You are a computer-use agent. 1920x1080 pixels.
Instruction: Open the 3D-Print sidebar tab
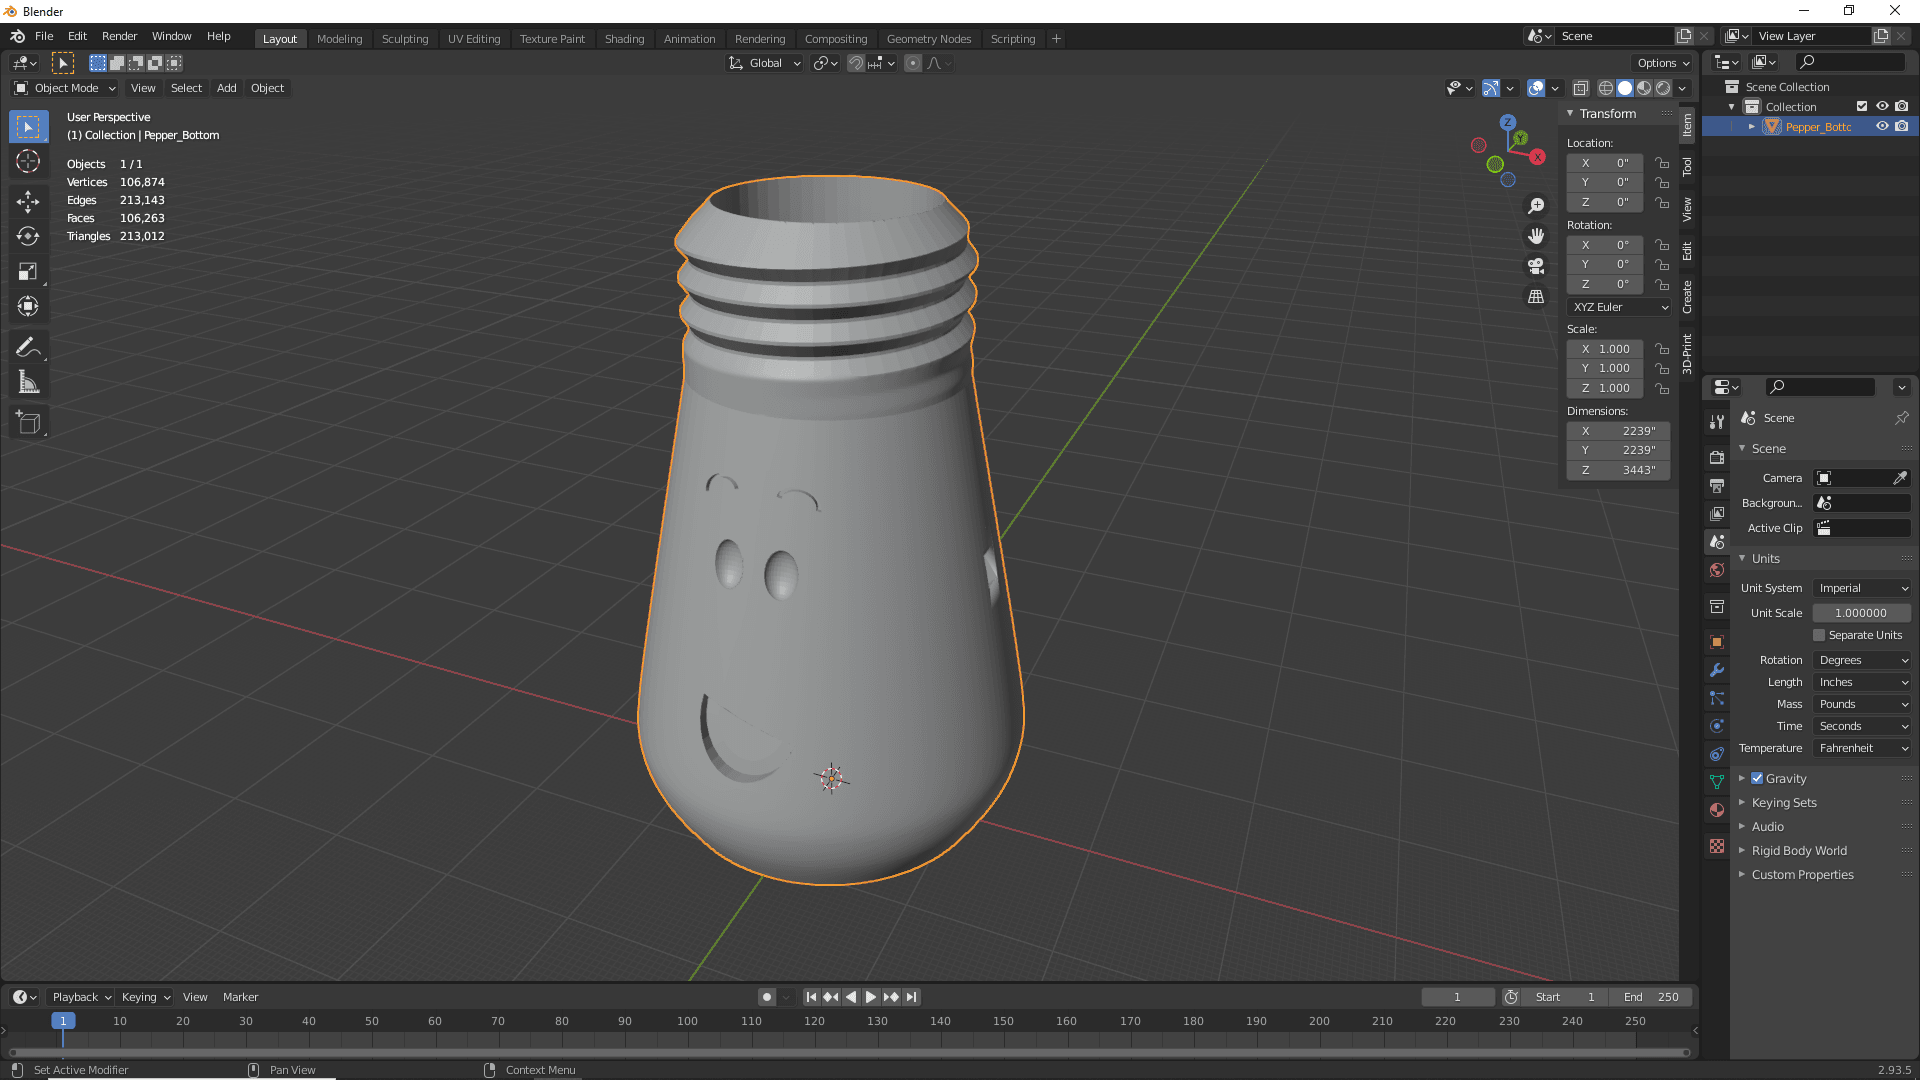(1687, 353)
